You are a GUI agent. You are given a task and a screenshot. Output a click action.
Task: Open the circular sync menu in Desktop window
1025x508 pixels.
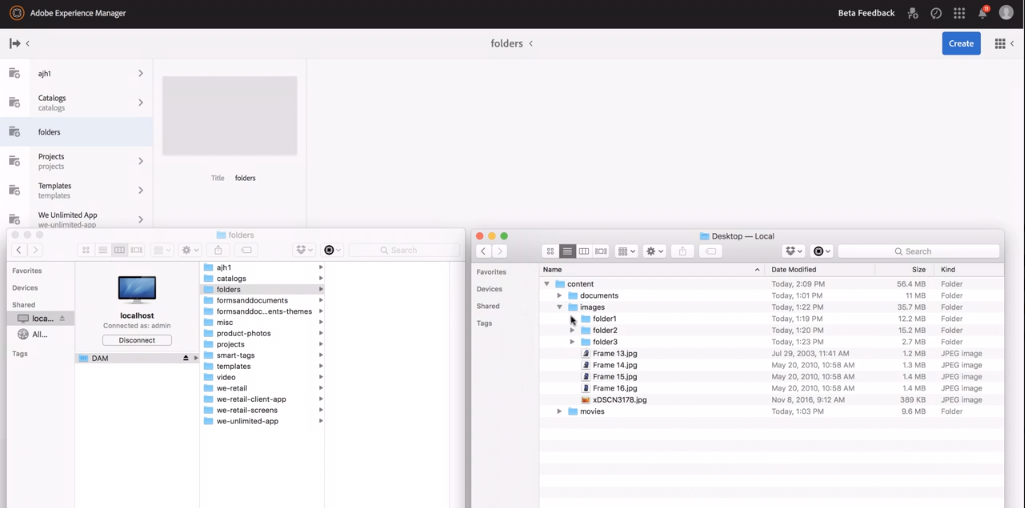coord(822,251)
